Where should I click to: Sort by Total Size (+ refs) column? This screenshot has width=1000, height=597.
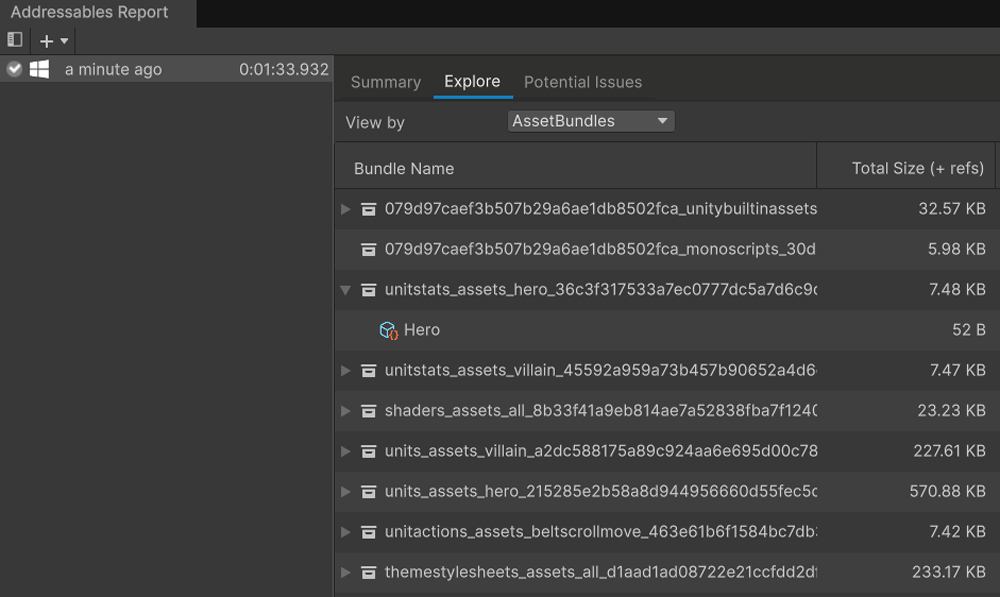[917, 168]
